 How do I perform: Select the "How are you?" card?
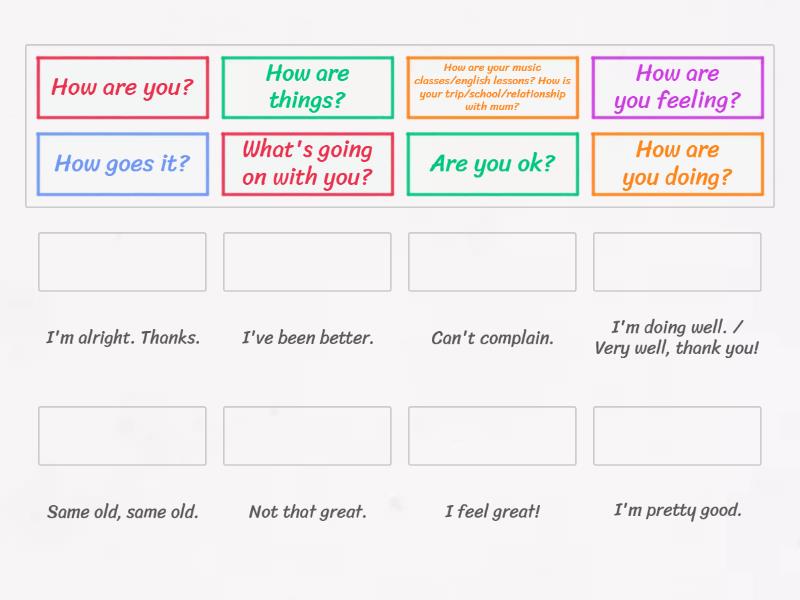(122, 87)
